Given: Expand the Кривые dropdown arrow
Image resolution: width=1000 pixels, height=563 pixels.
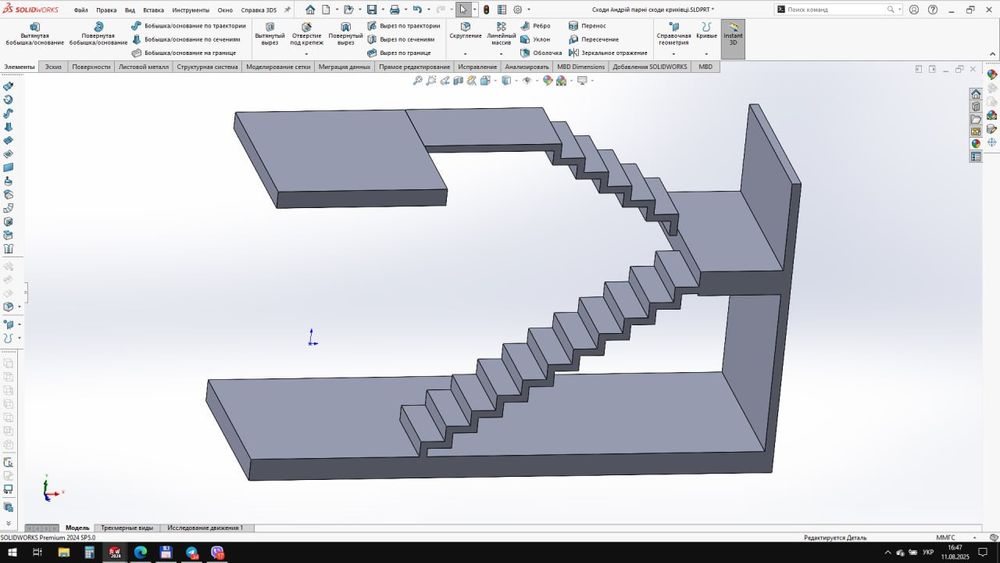Looking at the screenshot, I should click(x=706, y=54).
